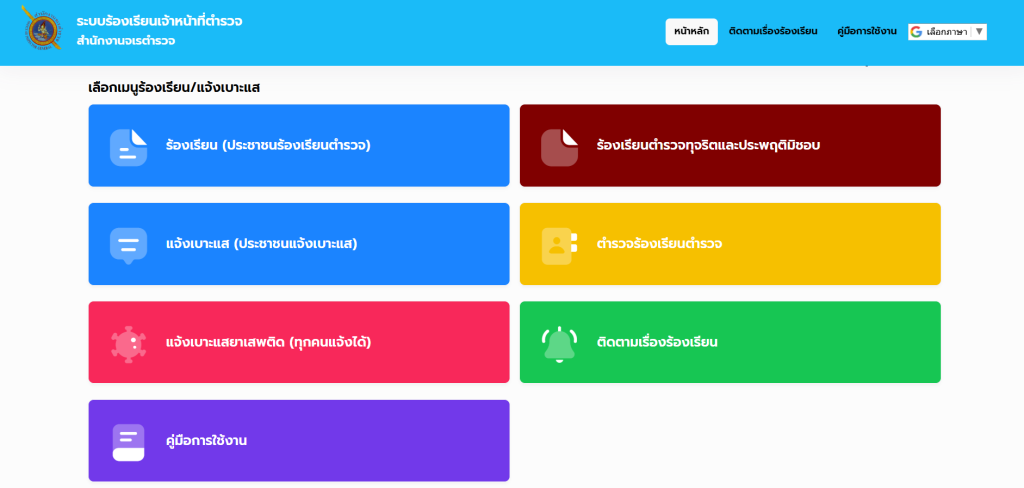This screenshot has height=488, width=1024.
Task: Open the เลือกภาษา language dropdown
Action: 946,32
